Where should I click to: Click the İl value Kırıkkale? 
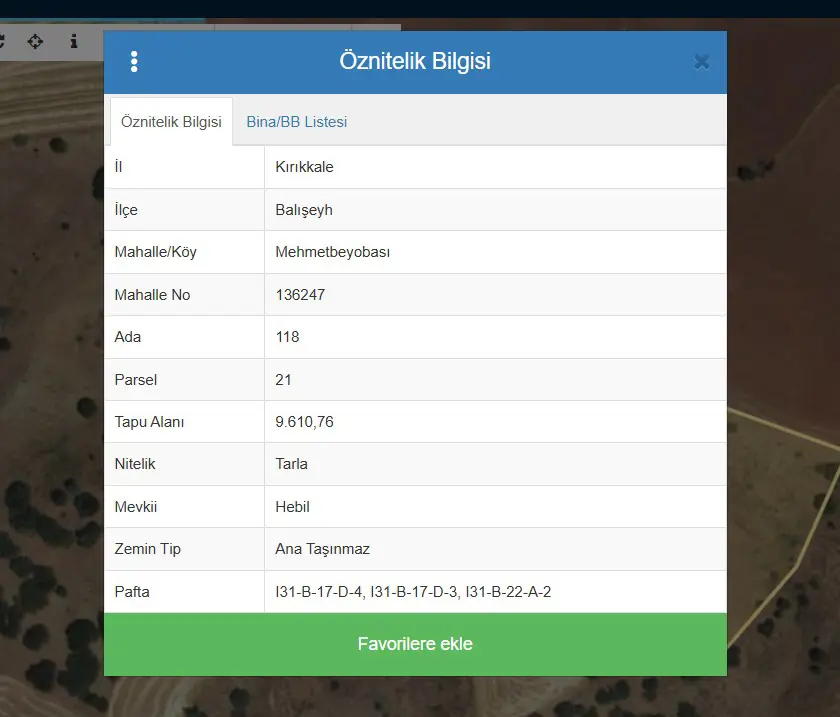[x=304, y=167]
